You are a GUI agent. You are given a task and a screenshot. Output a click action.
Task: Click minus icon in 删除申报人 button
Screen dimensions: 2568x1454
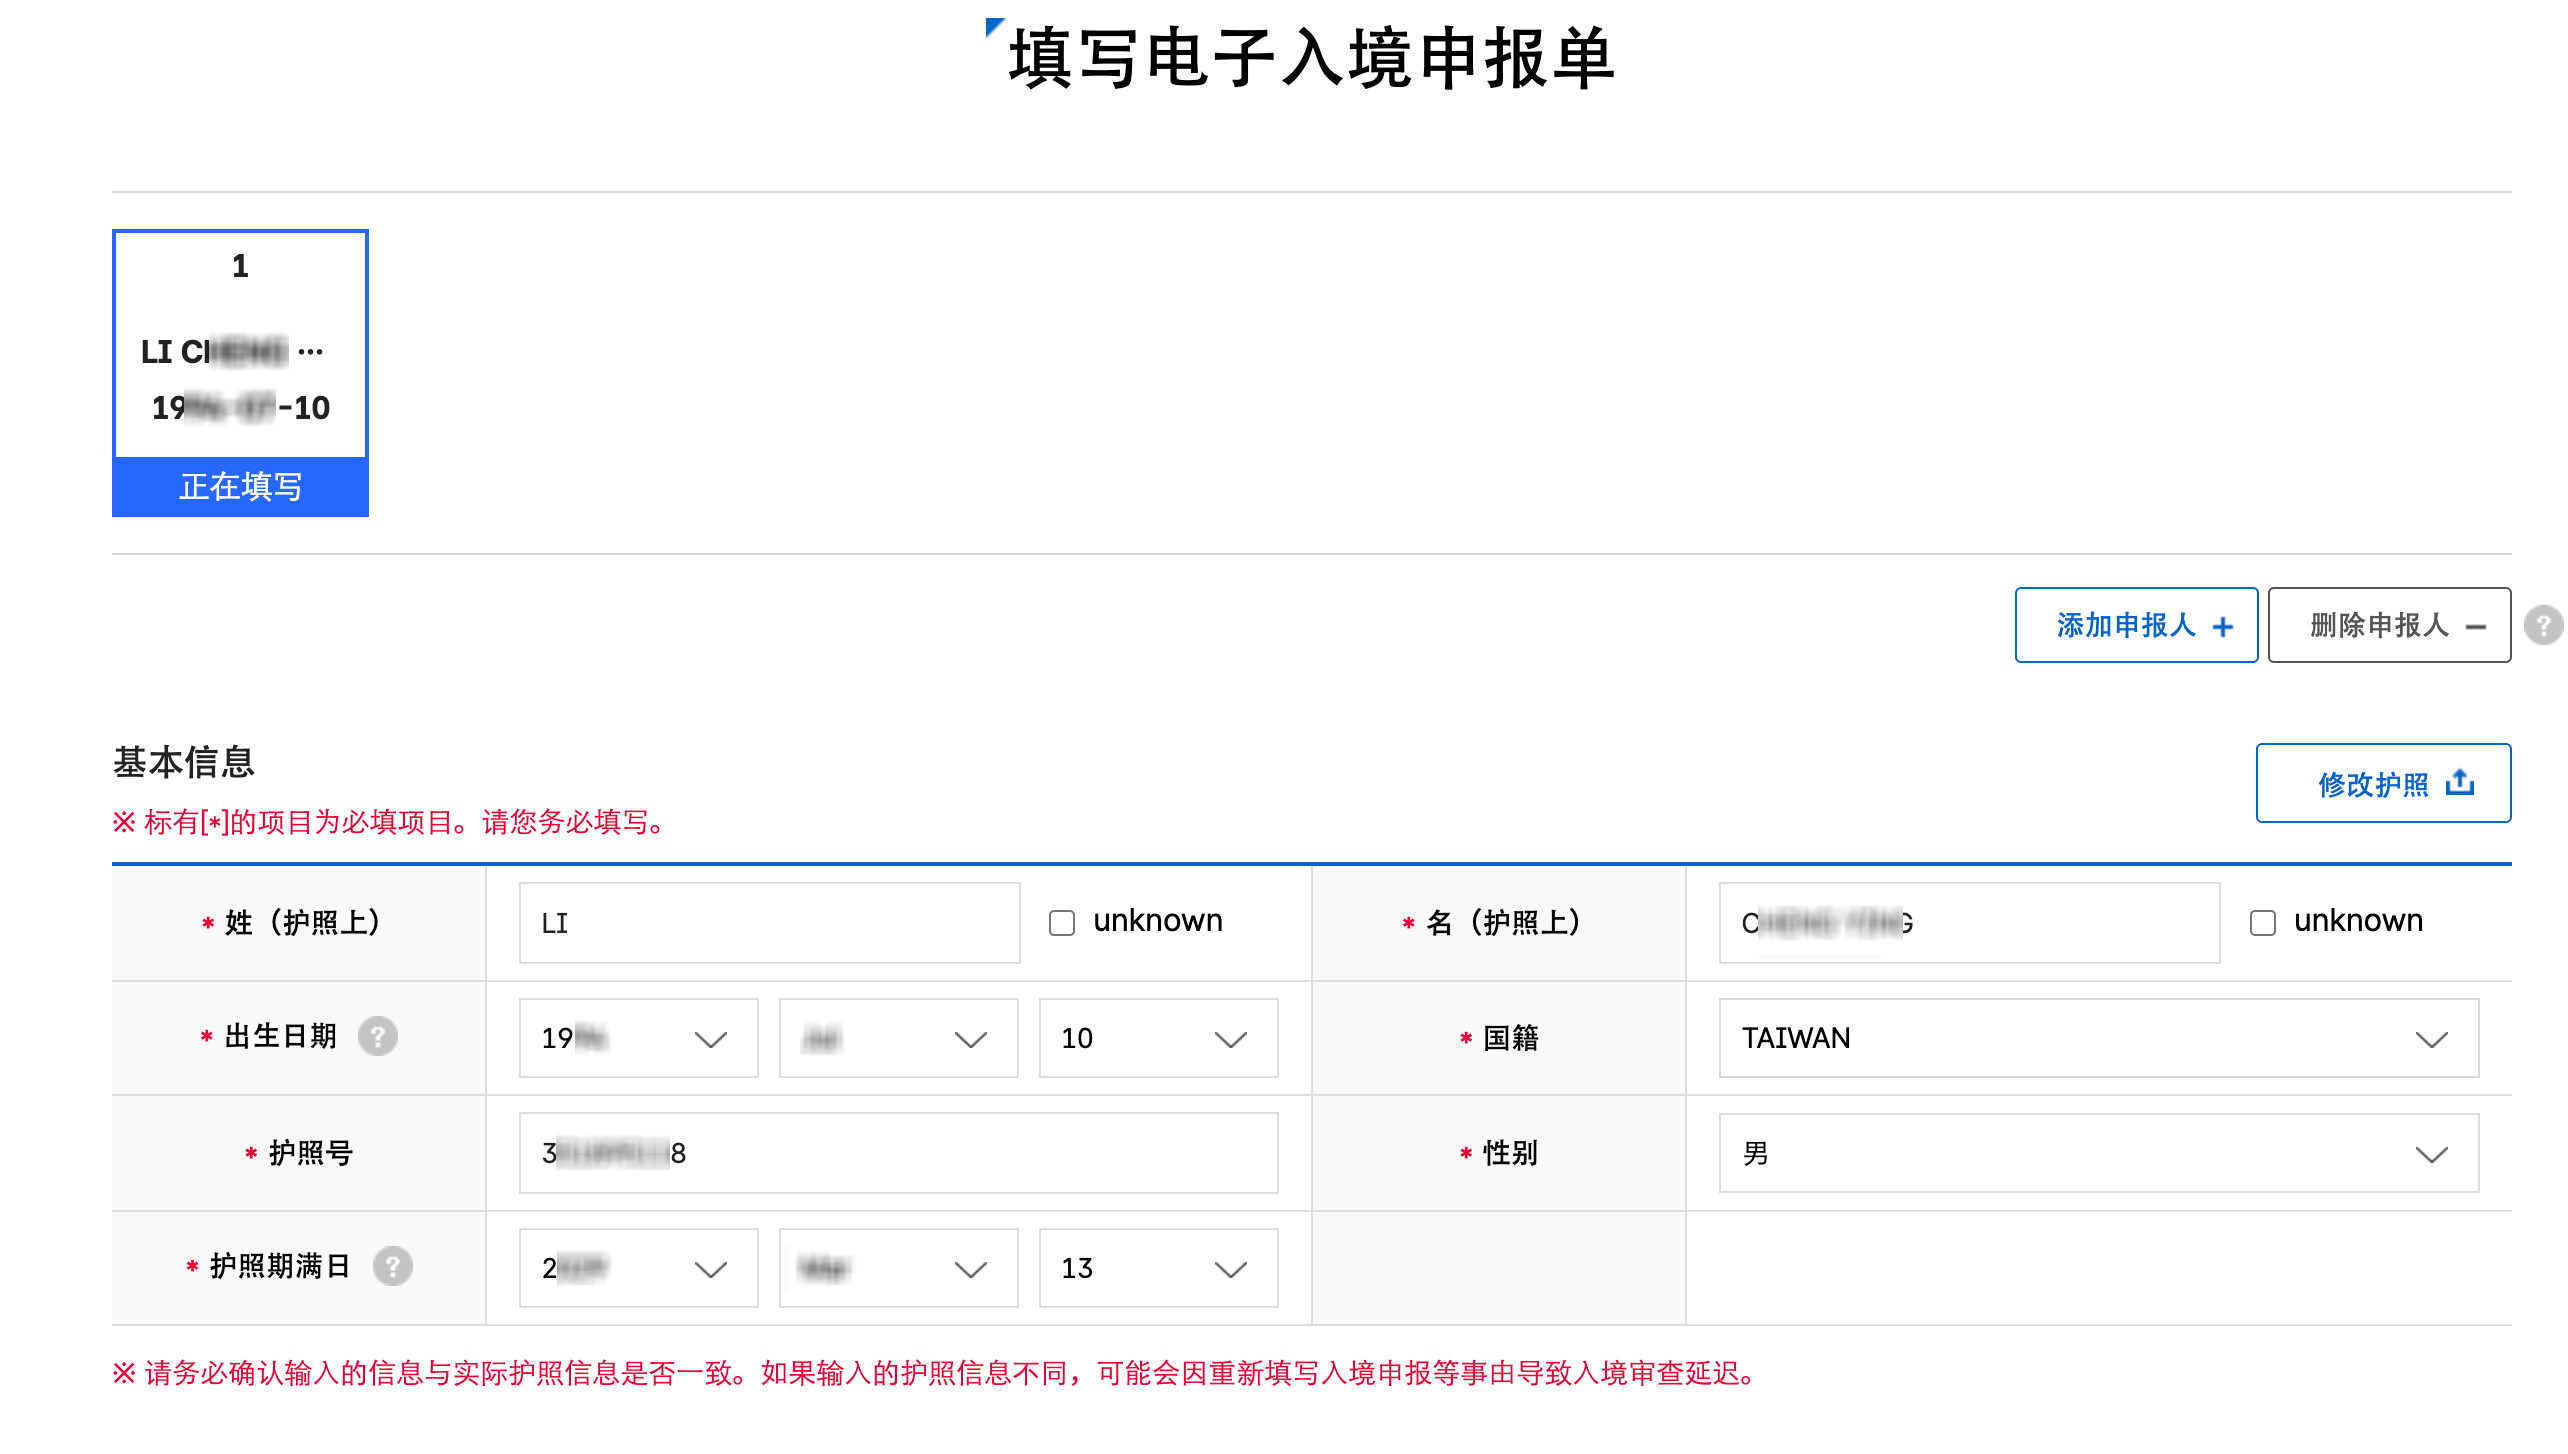(2476, 627)
